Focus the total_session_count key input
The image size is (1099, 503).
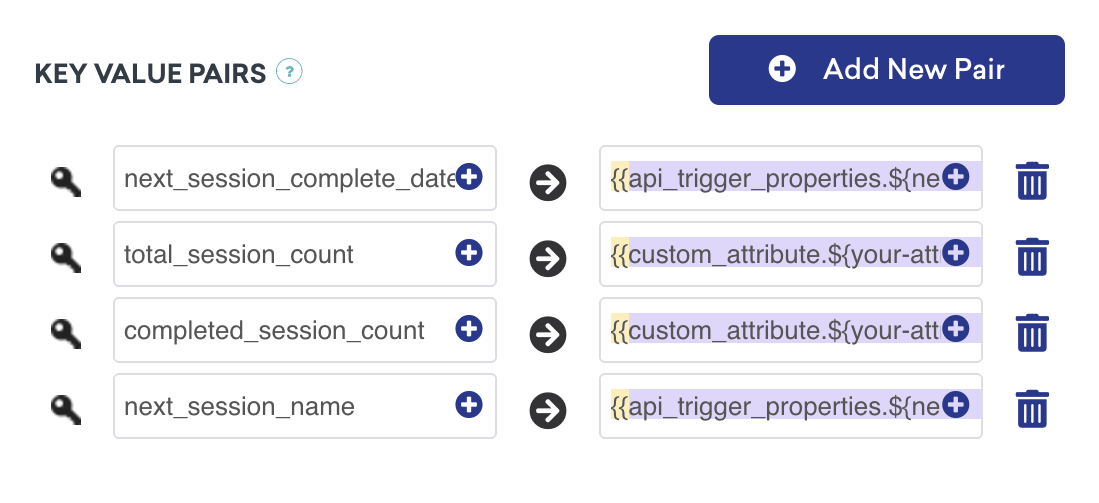(285, 255)
